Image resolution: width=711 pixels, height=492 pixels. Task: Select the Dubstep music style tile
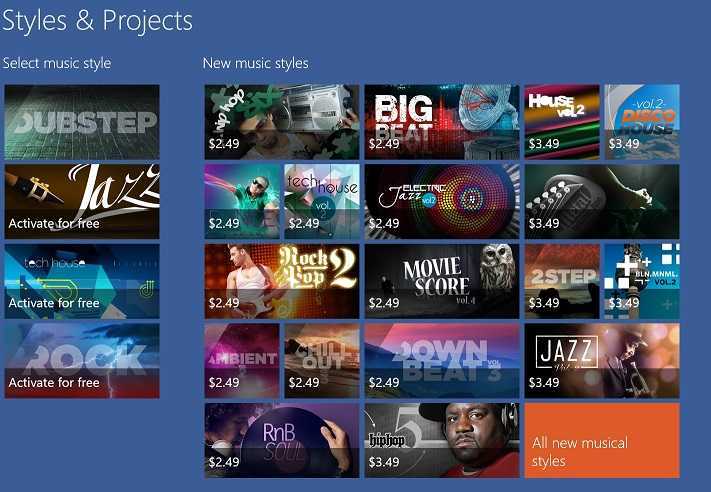tap(82, 122)
